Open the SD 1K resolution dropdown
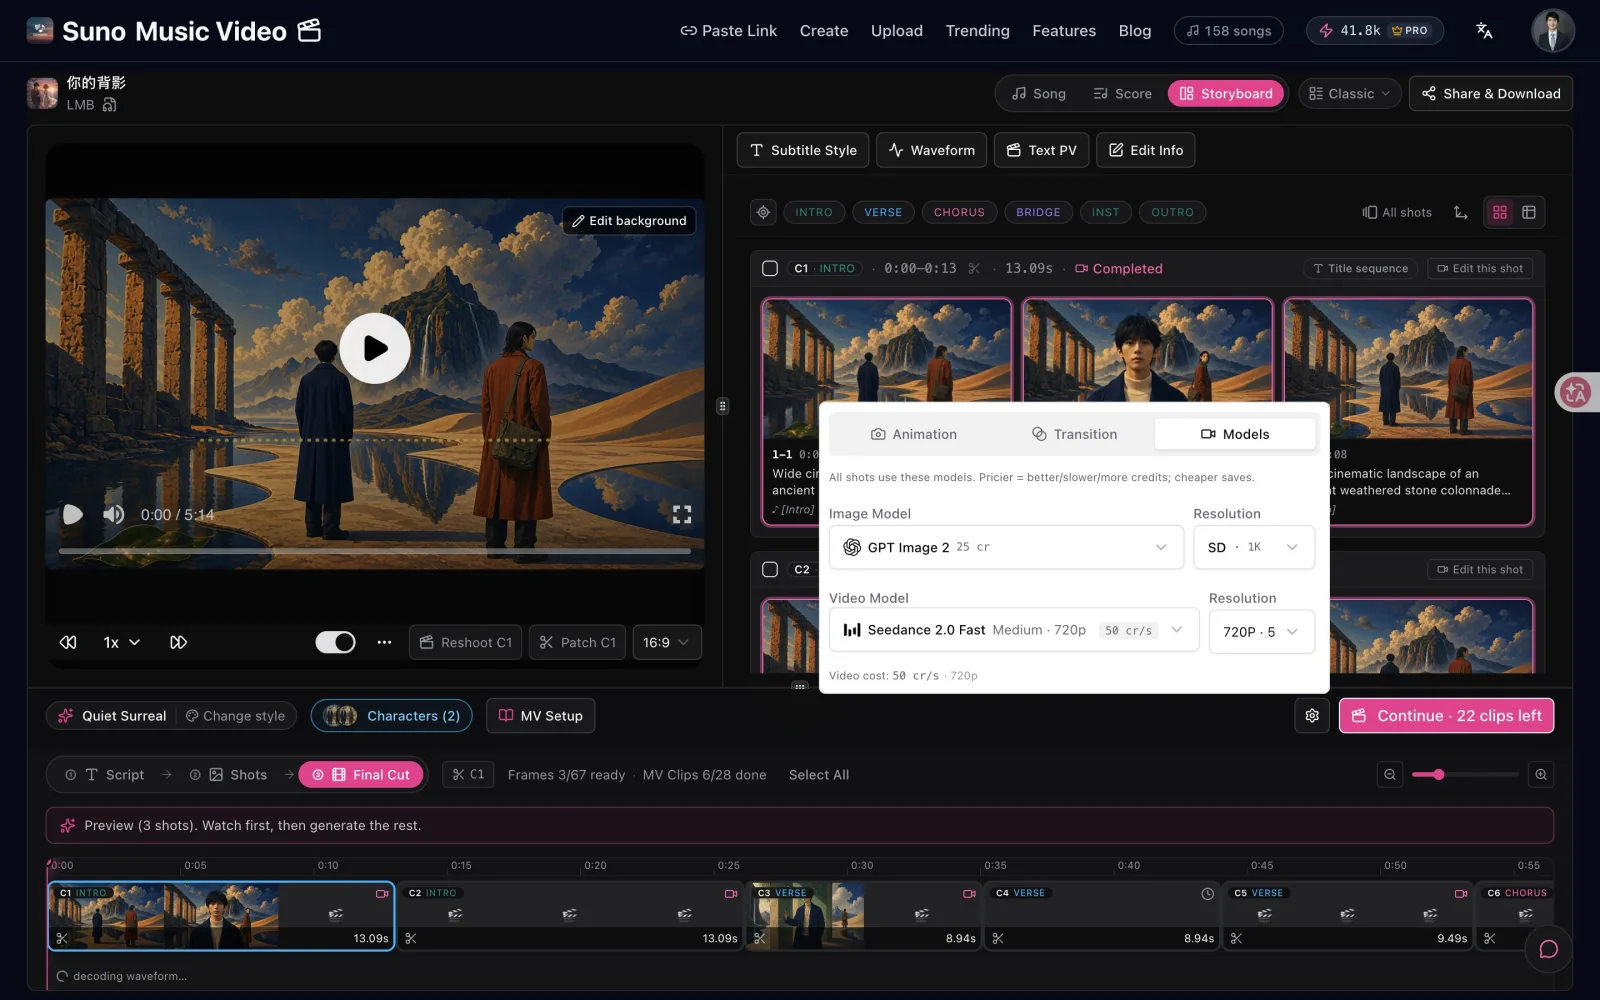This screenshot has height=1000, width=1600. (1254, 547)
